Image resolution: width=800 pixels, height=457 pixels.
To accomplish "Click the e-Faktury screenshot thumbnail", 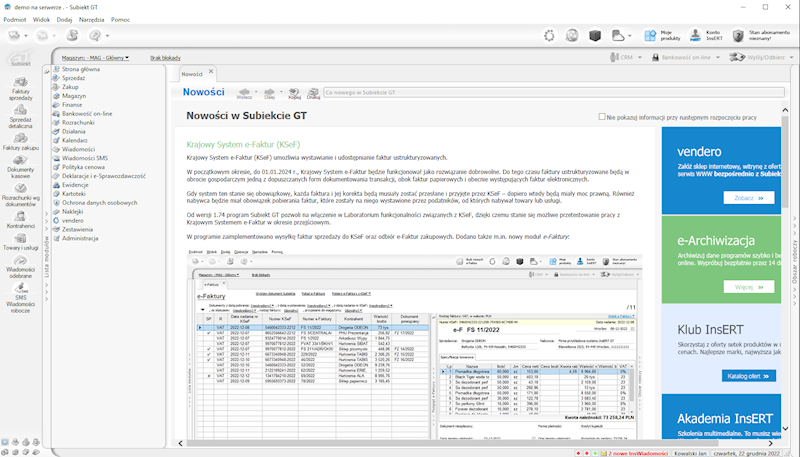I will point(414,344).
